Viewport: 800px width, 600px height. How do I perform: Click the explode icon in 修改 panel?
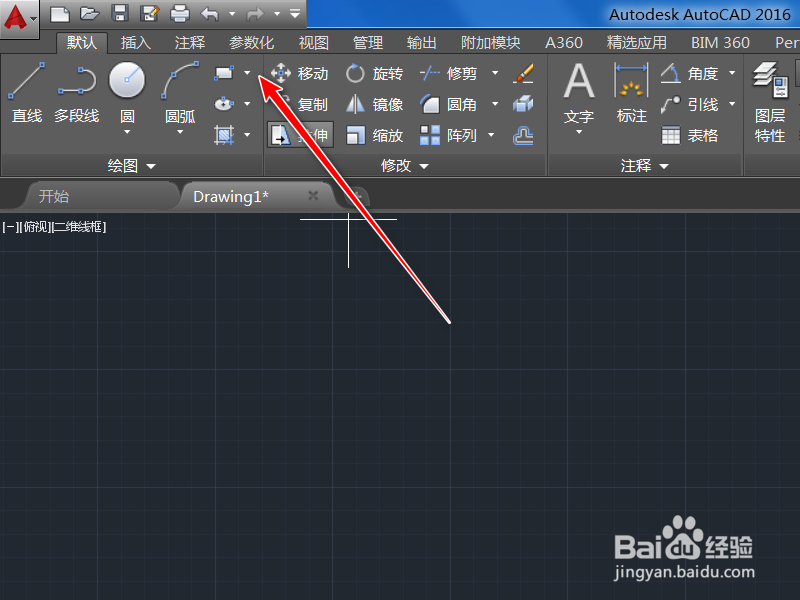[523, 104]
